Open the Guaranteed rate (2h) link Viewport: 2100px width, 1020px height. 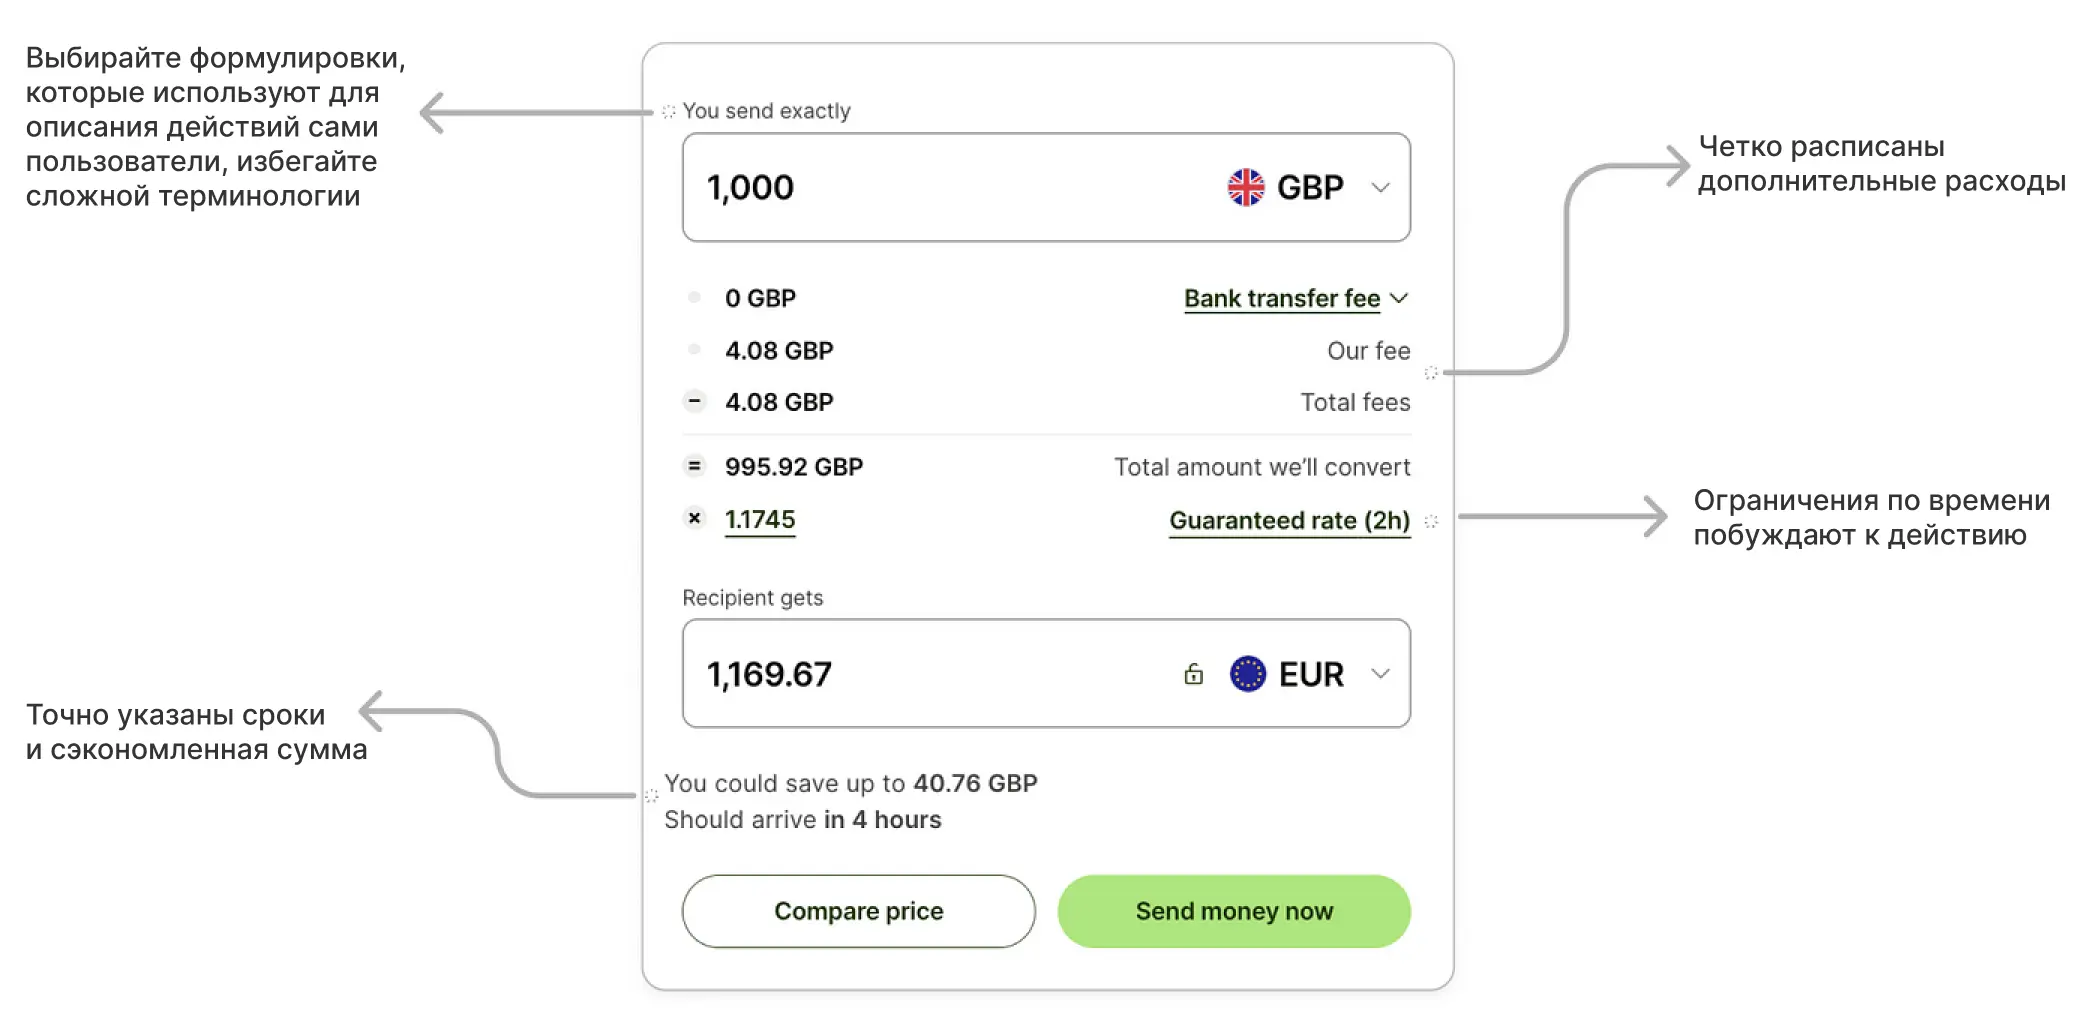pyautogui.click(x=1289, y=520)
